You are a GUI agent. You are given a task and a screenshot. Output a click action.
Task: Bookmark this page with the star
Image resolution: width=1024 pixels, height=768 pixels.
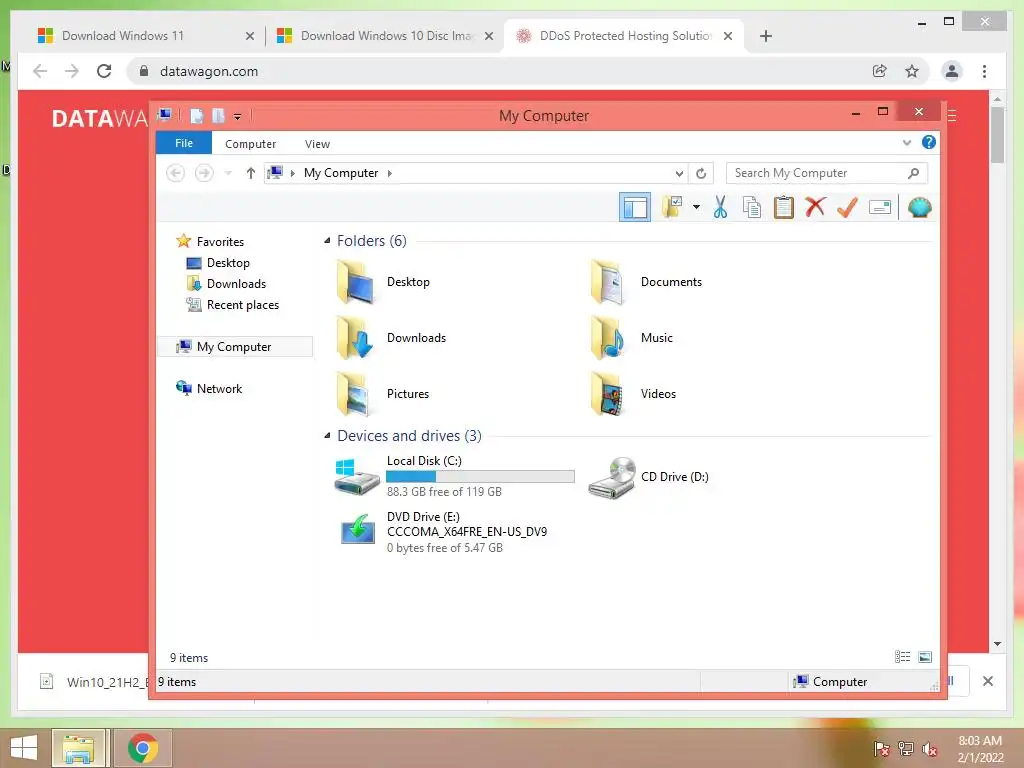pos(912,71)
